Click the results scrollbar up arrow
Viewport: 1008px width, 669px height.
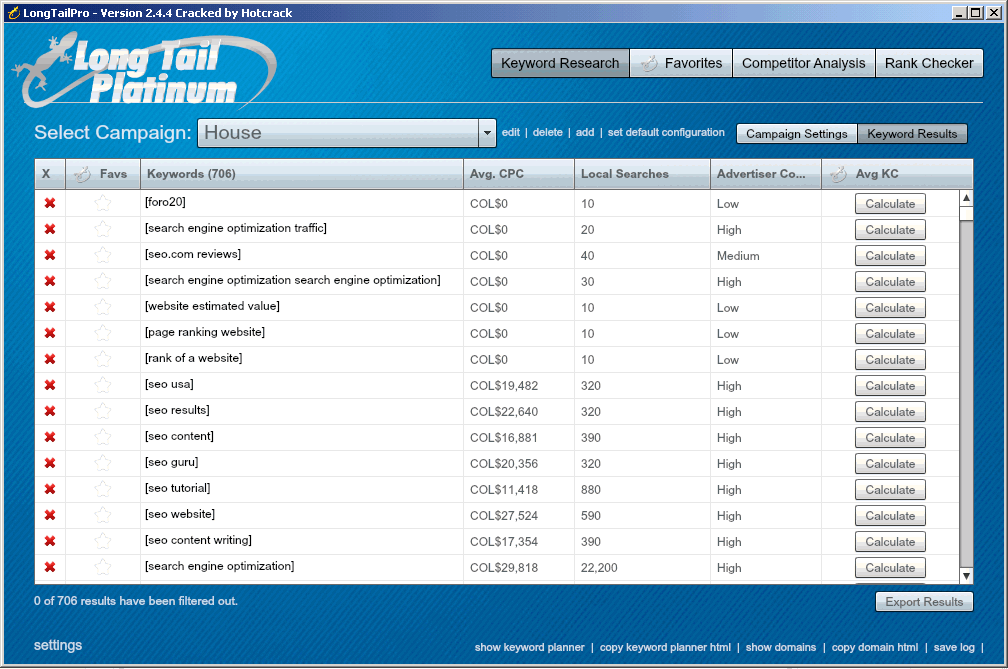pos(966,197)
